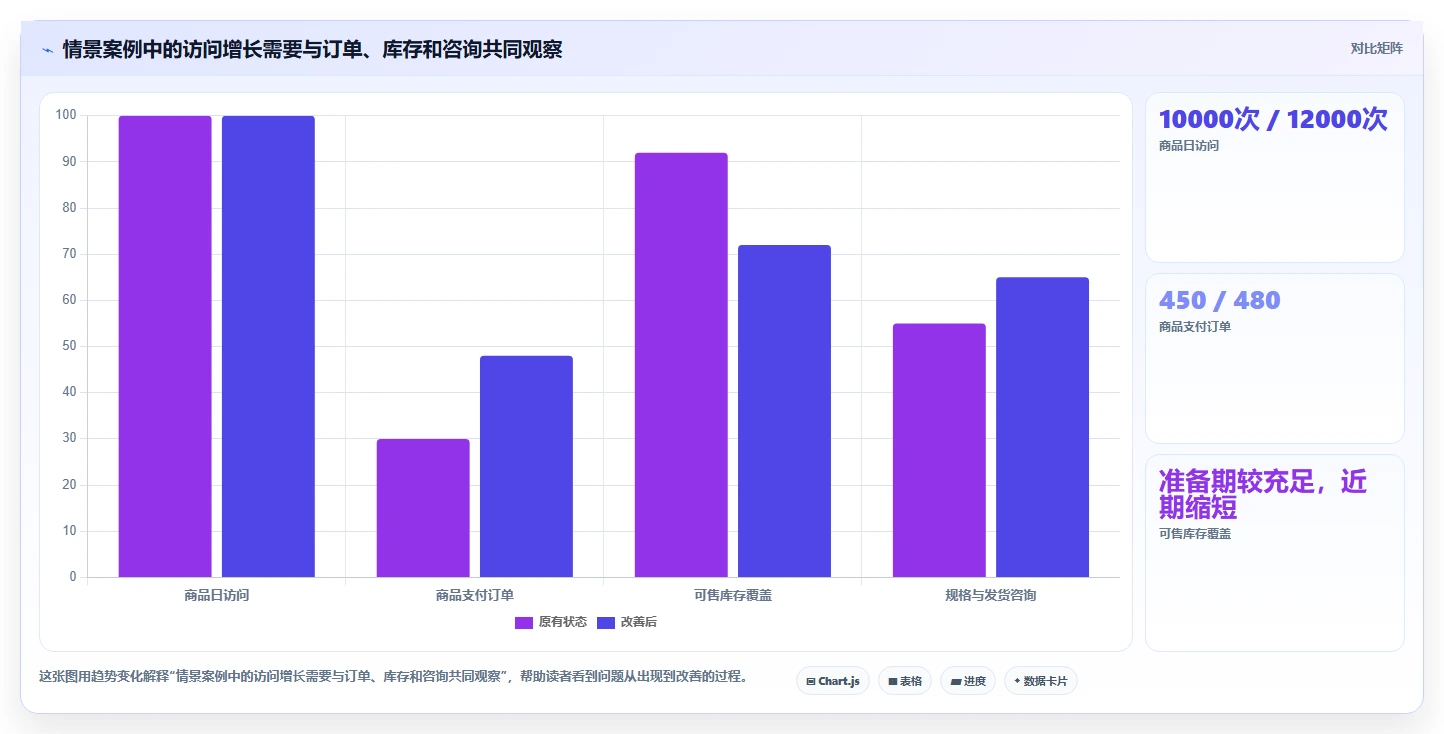This screenshot has height=734, width=1444.
Task: Click the value 10000次 / 12000次
Action: tap(1273, 120)
